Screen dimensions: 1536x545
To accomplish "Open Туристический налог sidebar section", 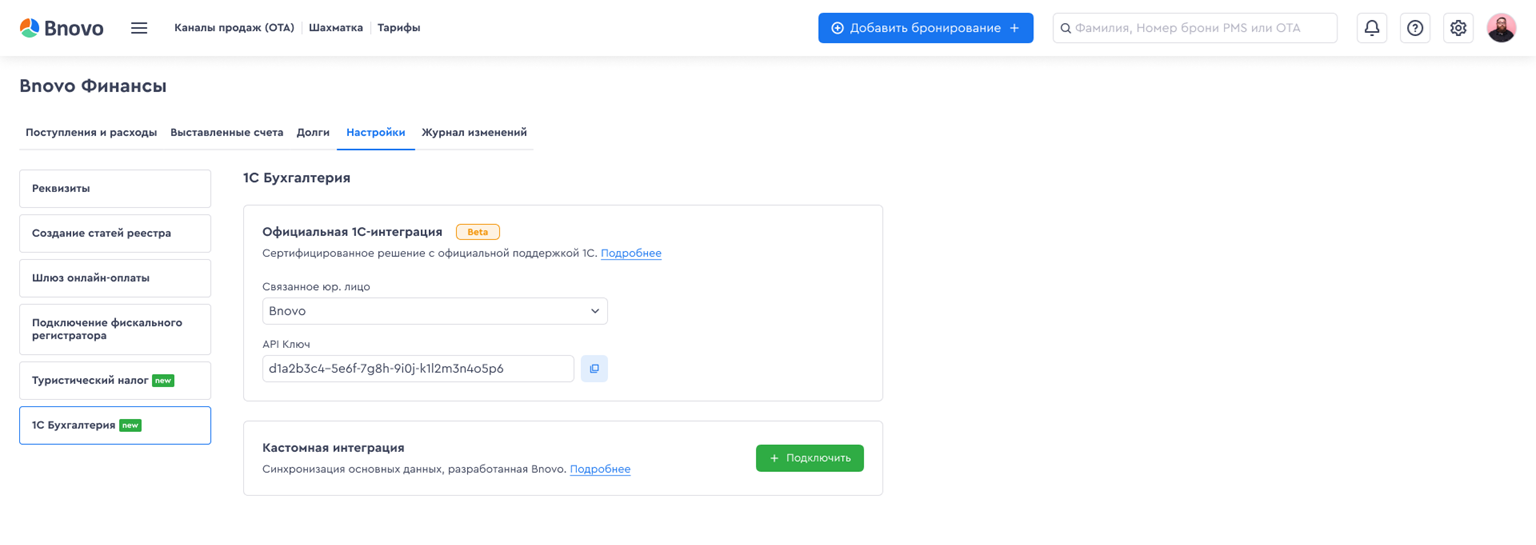I will (x=115, y=381).
